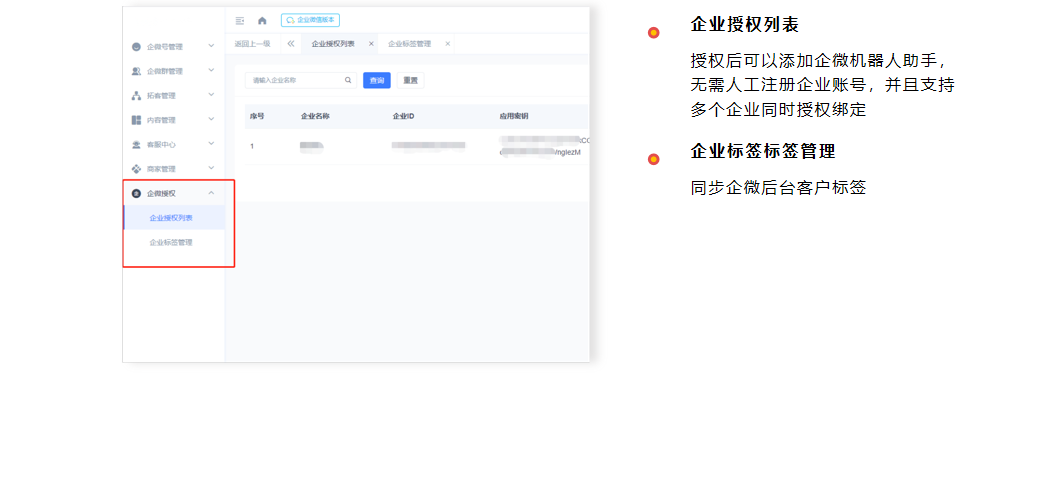Viewport: 1058px width, 483px height.
Task: Click the 企微授权 round icon
Action: tap(136, 194)
